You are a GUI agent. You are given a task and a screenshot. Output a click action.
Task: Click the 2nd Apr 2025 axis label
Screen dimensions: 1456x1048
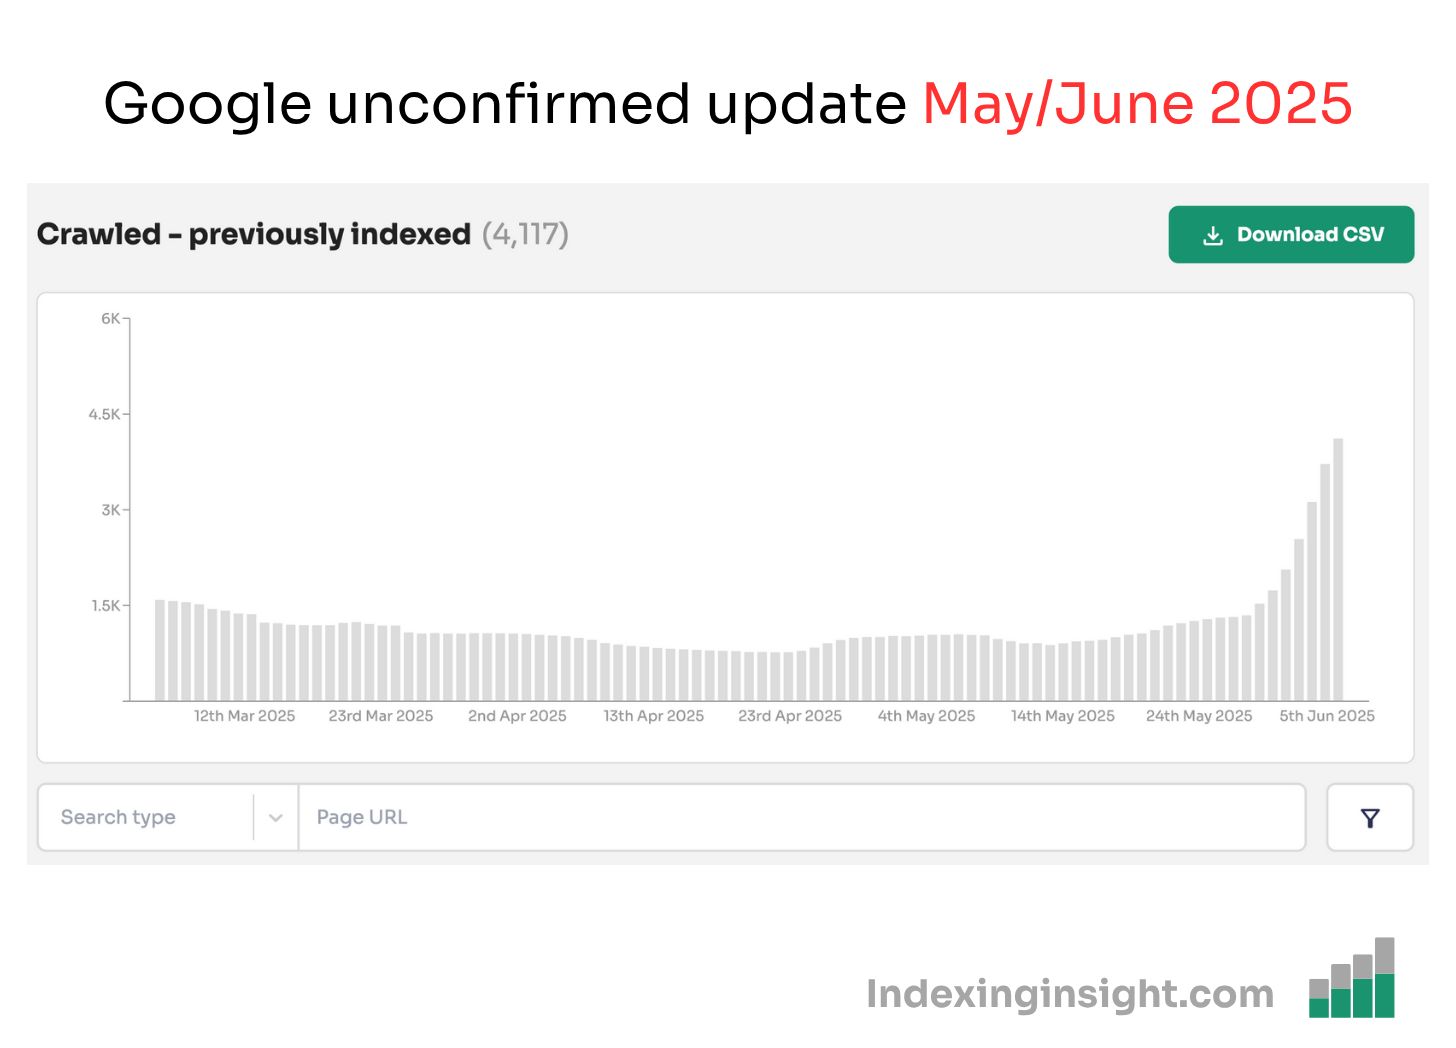(517, 716)
